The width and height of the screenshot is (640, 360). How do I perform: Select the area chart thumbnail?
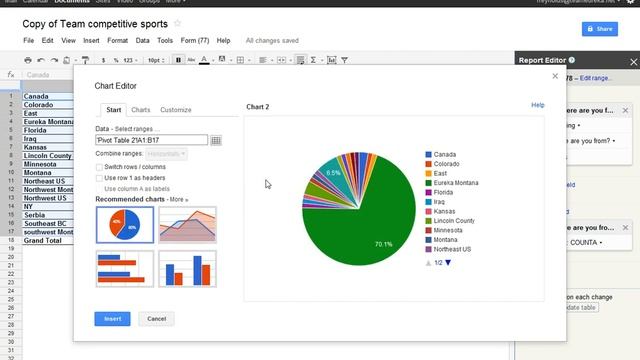click(x=188, y=225)
